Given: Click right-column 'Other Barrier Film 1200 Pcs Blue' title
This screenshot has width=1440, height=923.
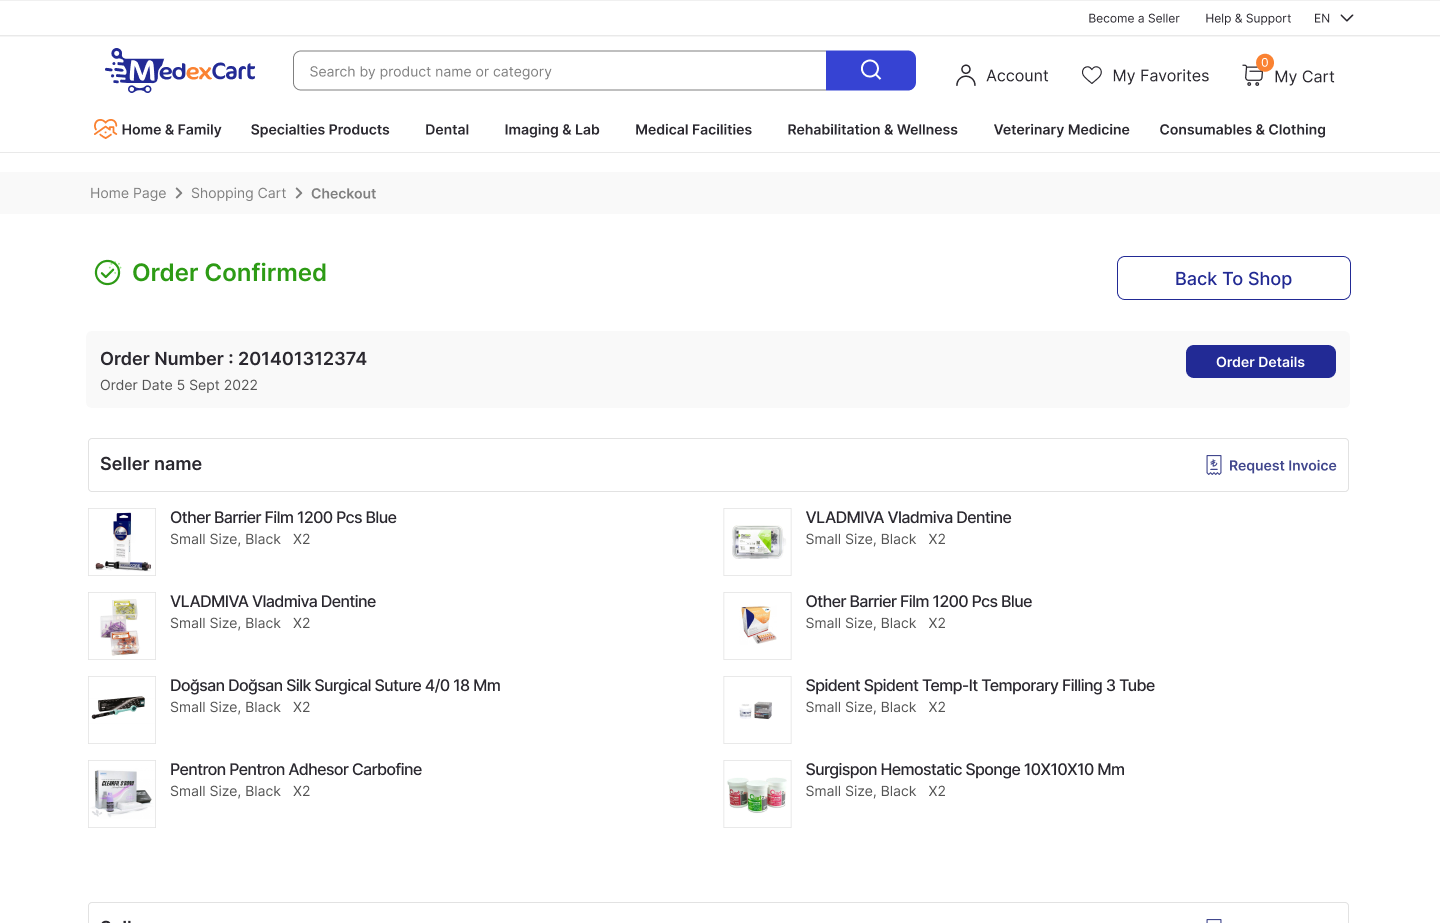Looking at the screenshot, I should point(918,601).
